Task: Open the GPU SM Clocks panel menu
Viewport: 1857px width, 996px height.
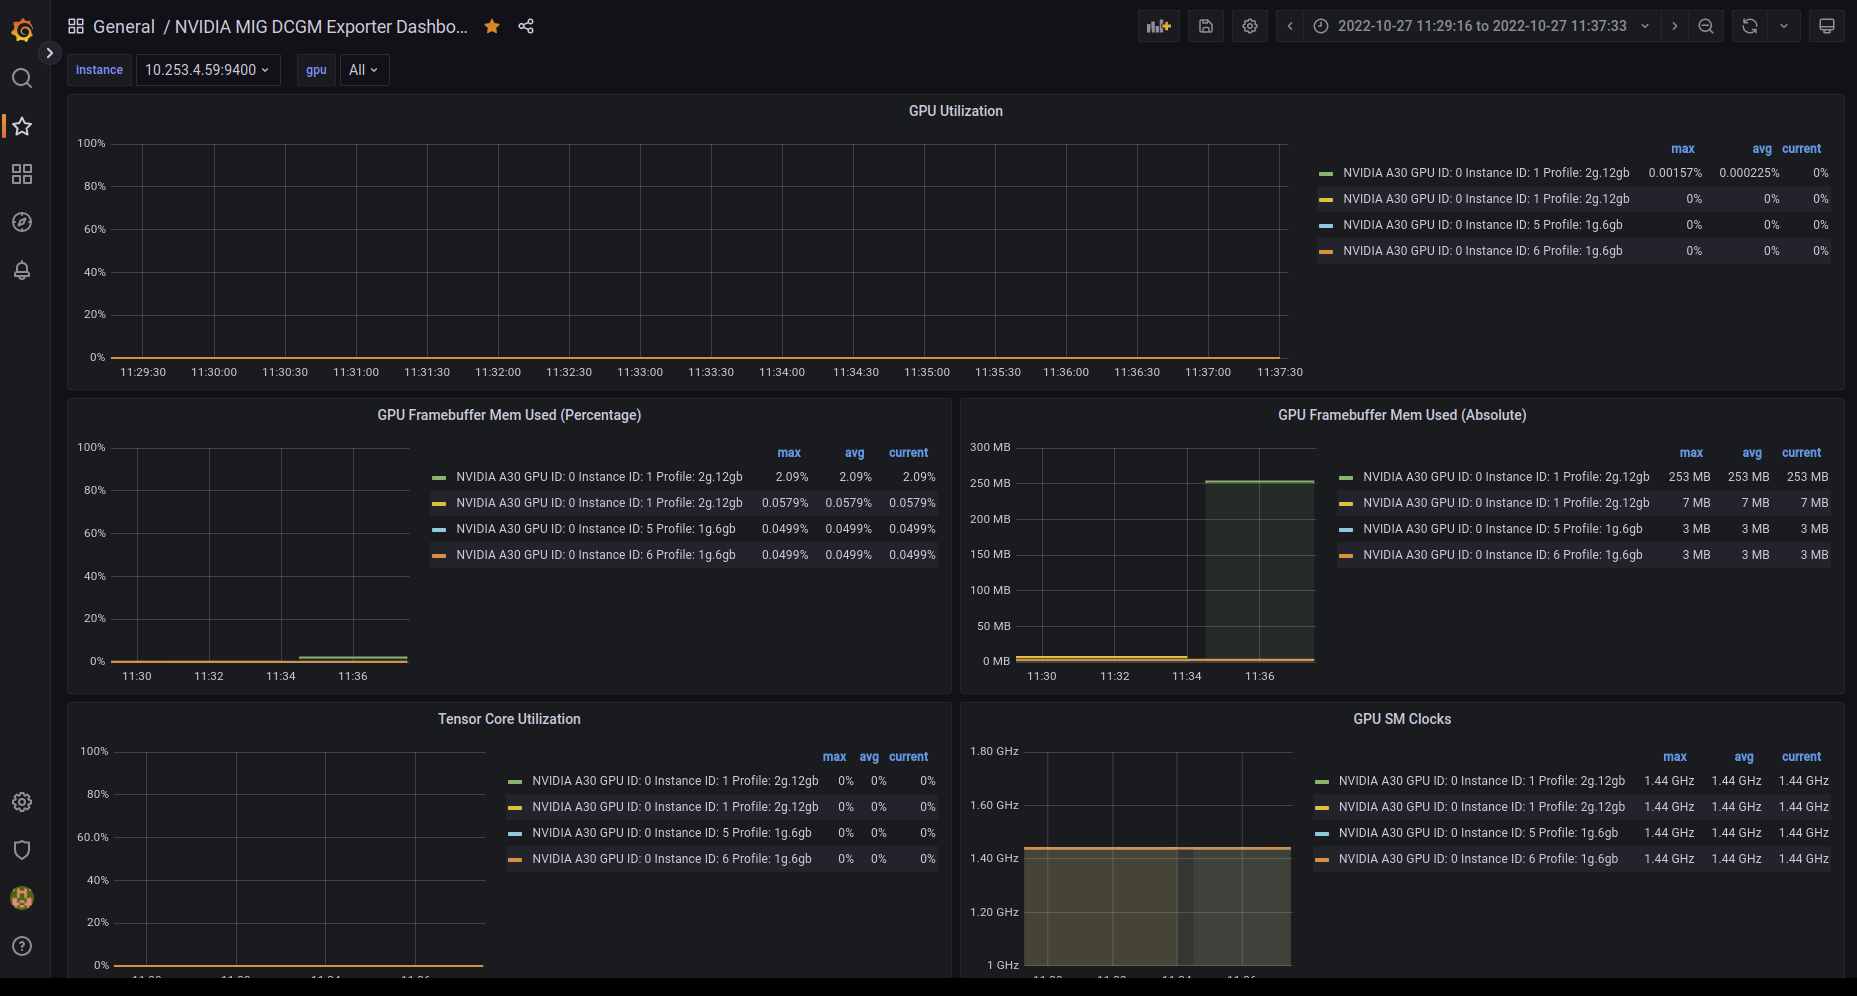Action: tap(1402, 719)
